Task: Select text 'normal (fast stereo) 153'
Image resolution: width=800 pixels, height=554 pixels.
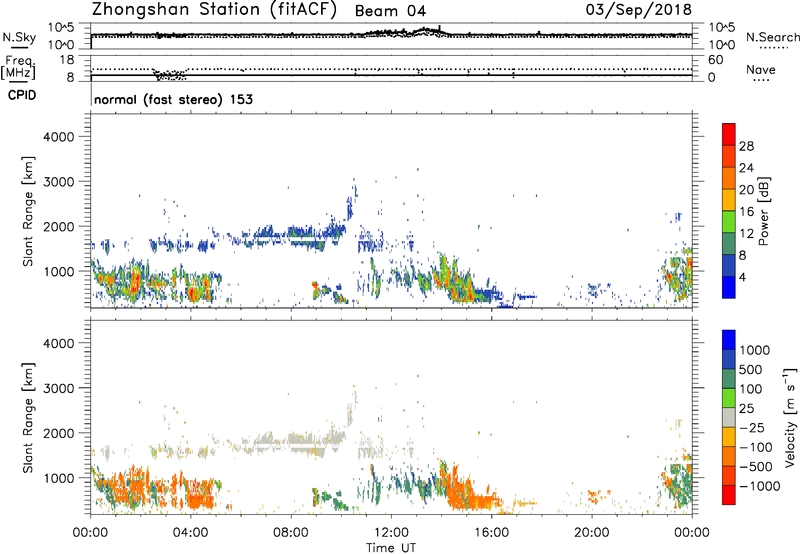Action: (x=173, y=99)
